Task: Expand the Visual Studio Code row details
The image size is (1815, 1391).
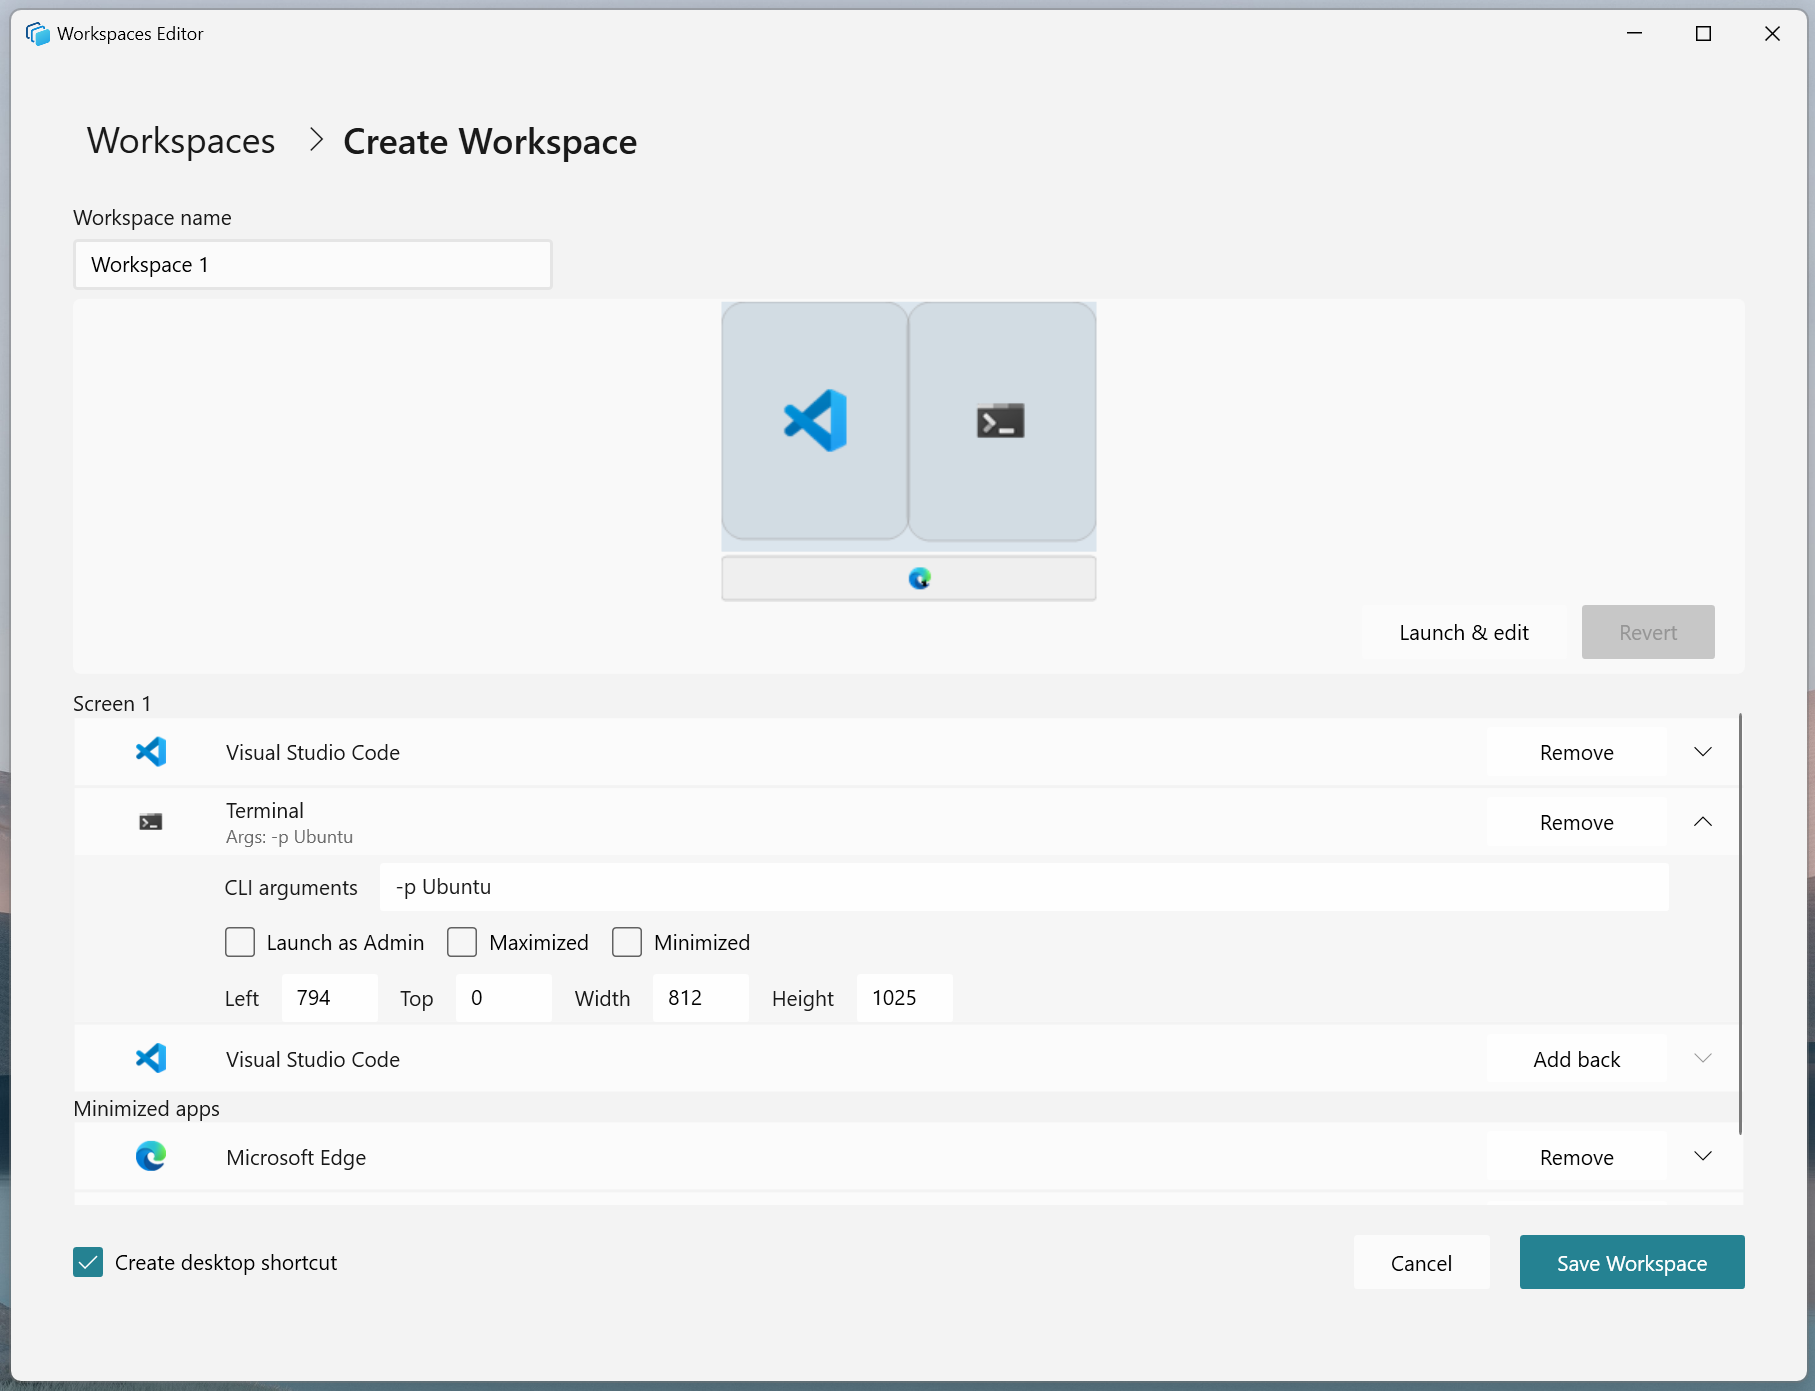Action: click(x=1703, y=752)
